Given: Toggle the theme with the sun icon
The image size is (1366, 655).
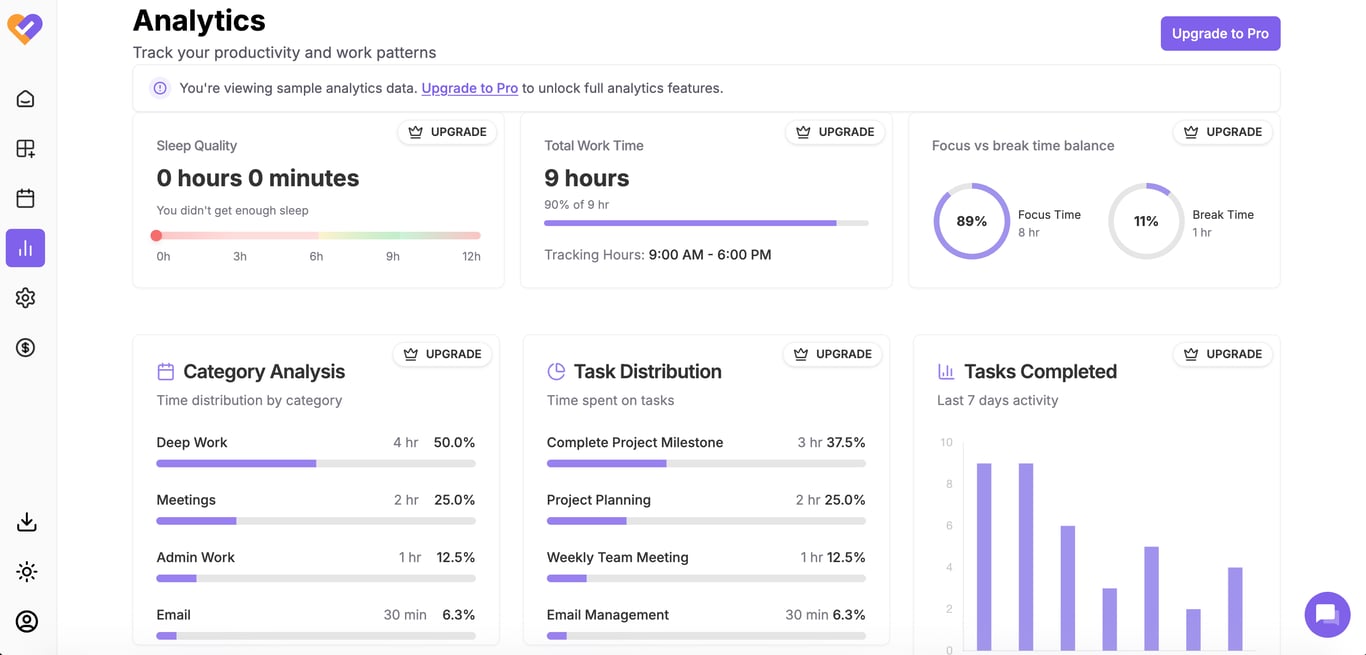Looking at the screenshot, I should click(26, 571).
